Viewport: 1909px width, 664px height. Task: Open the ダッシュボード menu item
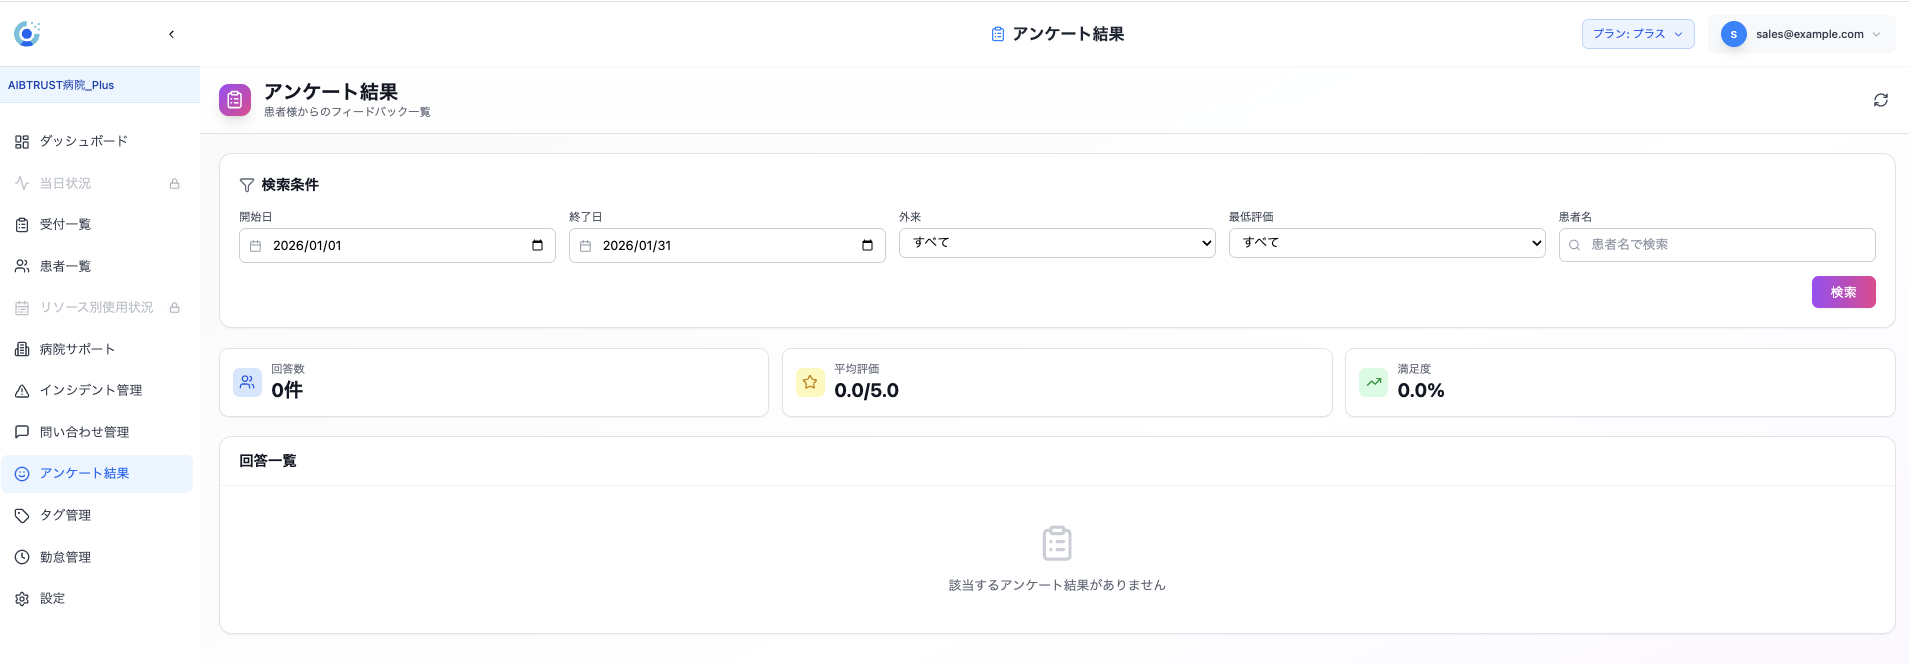(97, 141)
